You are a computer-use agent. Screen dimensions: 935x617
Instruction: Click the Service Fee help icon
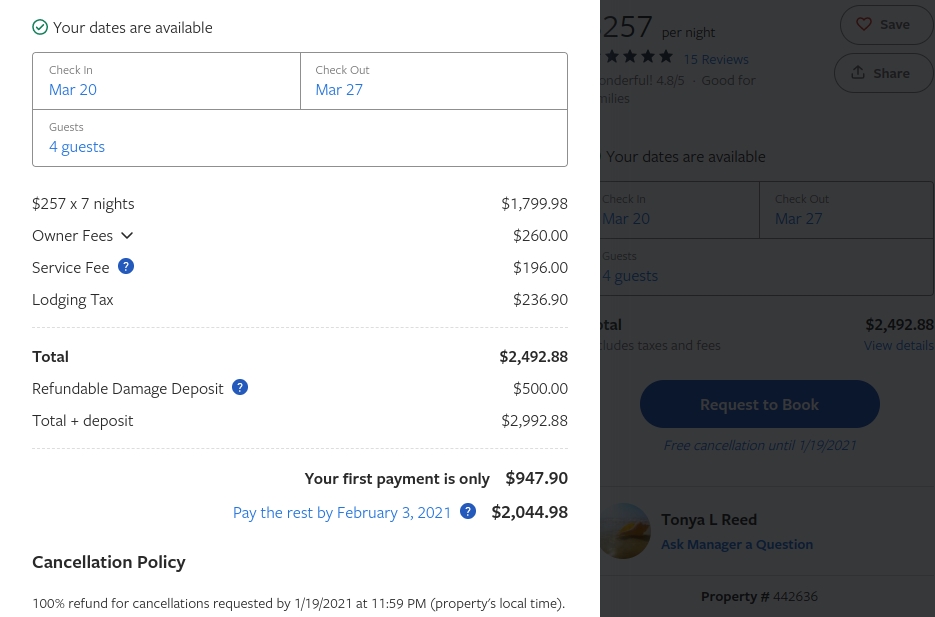click(x=126, y=266)
